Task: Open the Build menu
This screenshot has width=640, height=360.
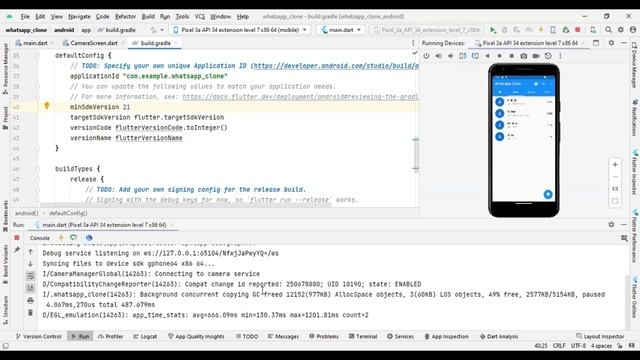Action: 148,16
